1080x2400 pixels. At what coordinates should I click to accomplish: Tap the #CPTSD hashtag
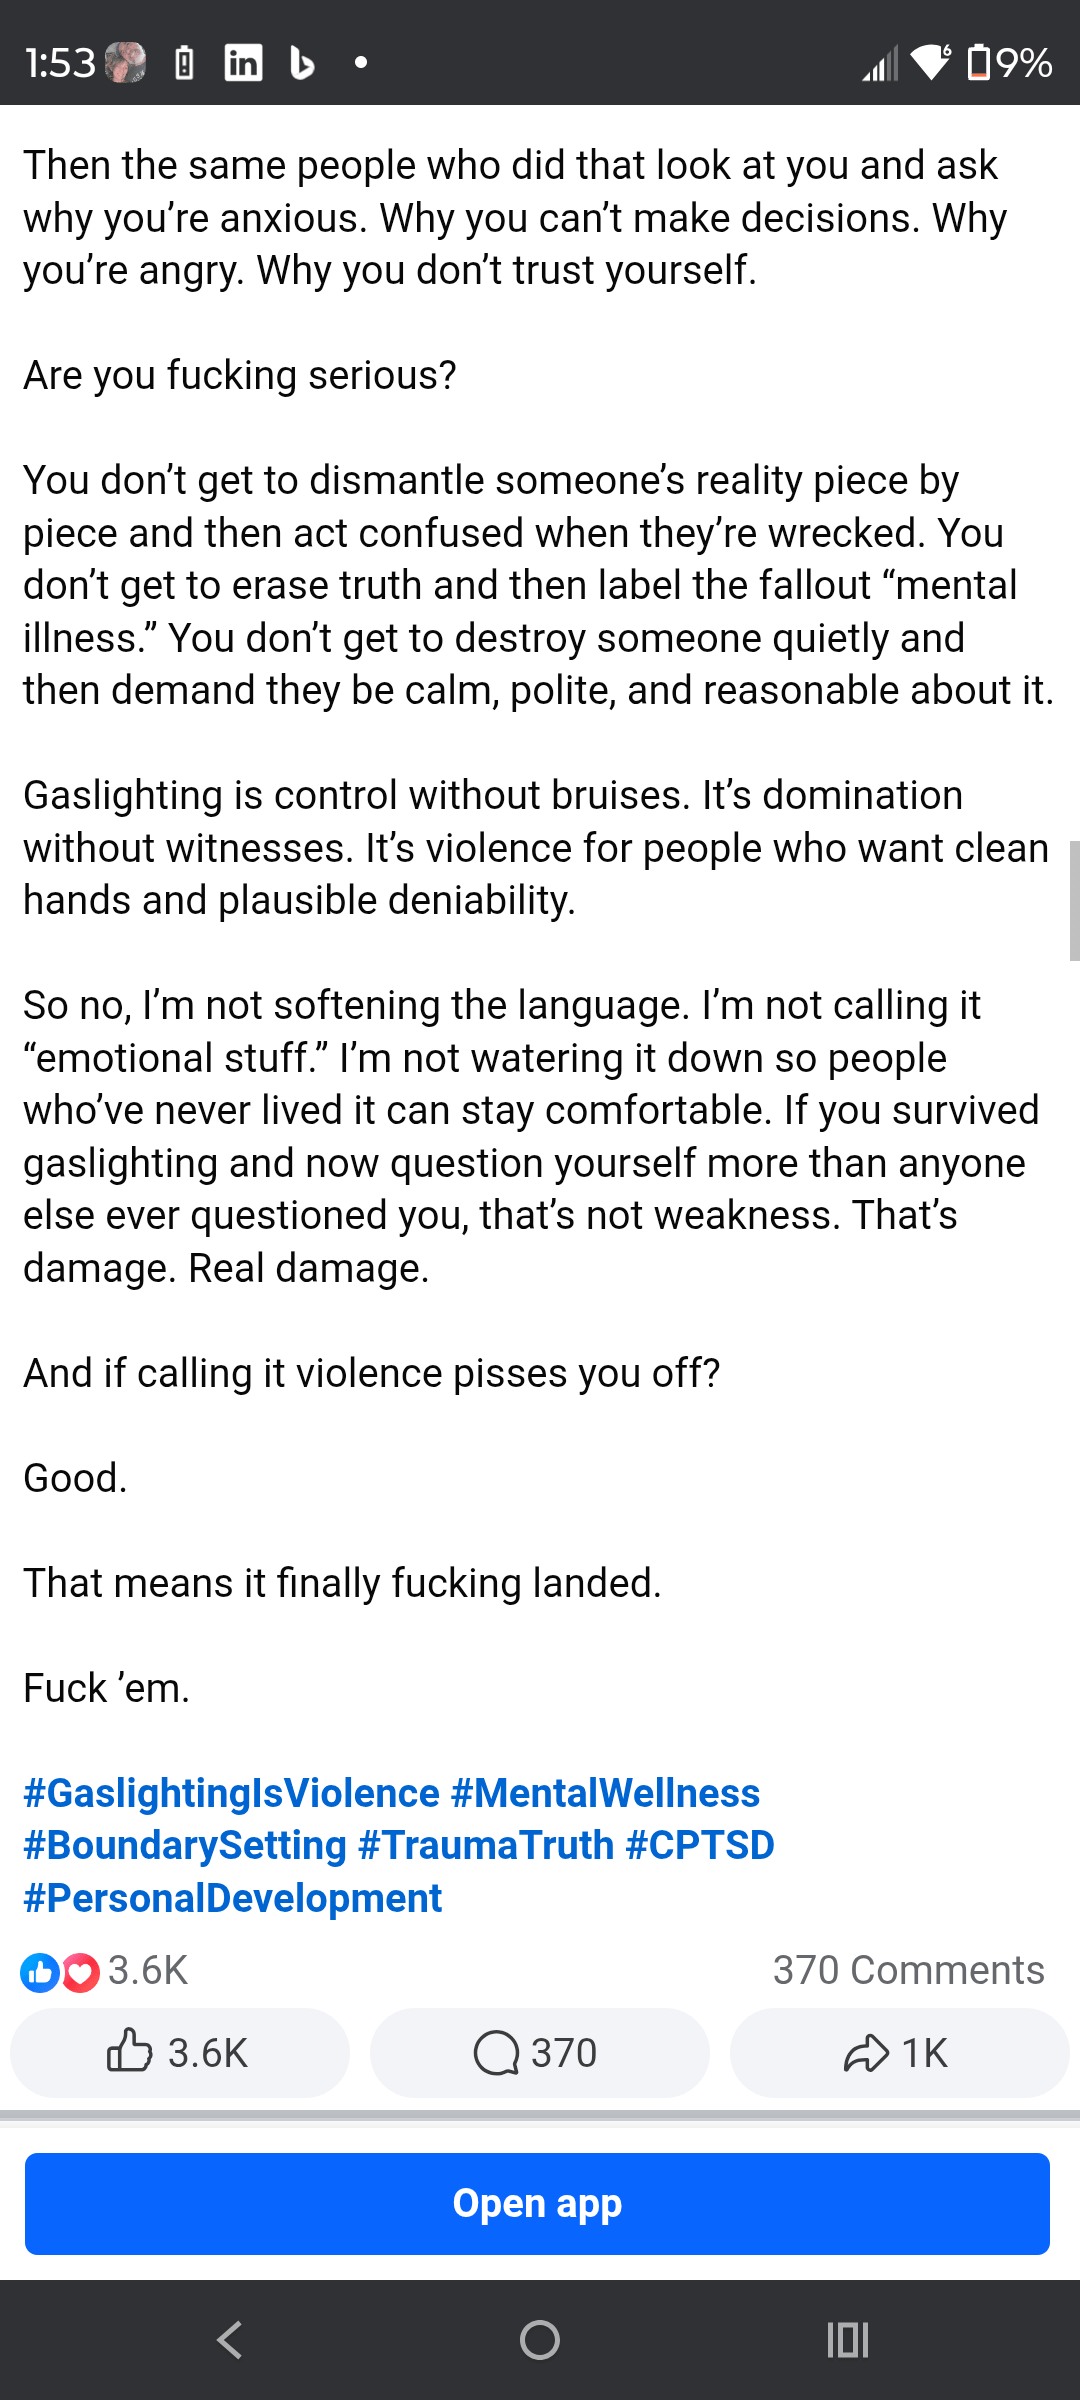700,1845
